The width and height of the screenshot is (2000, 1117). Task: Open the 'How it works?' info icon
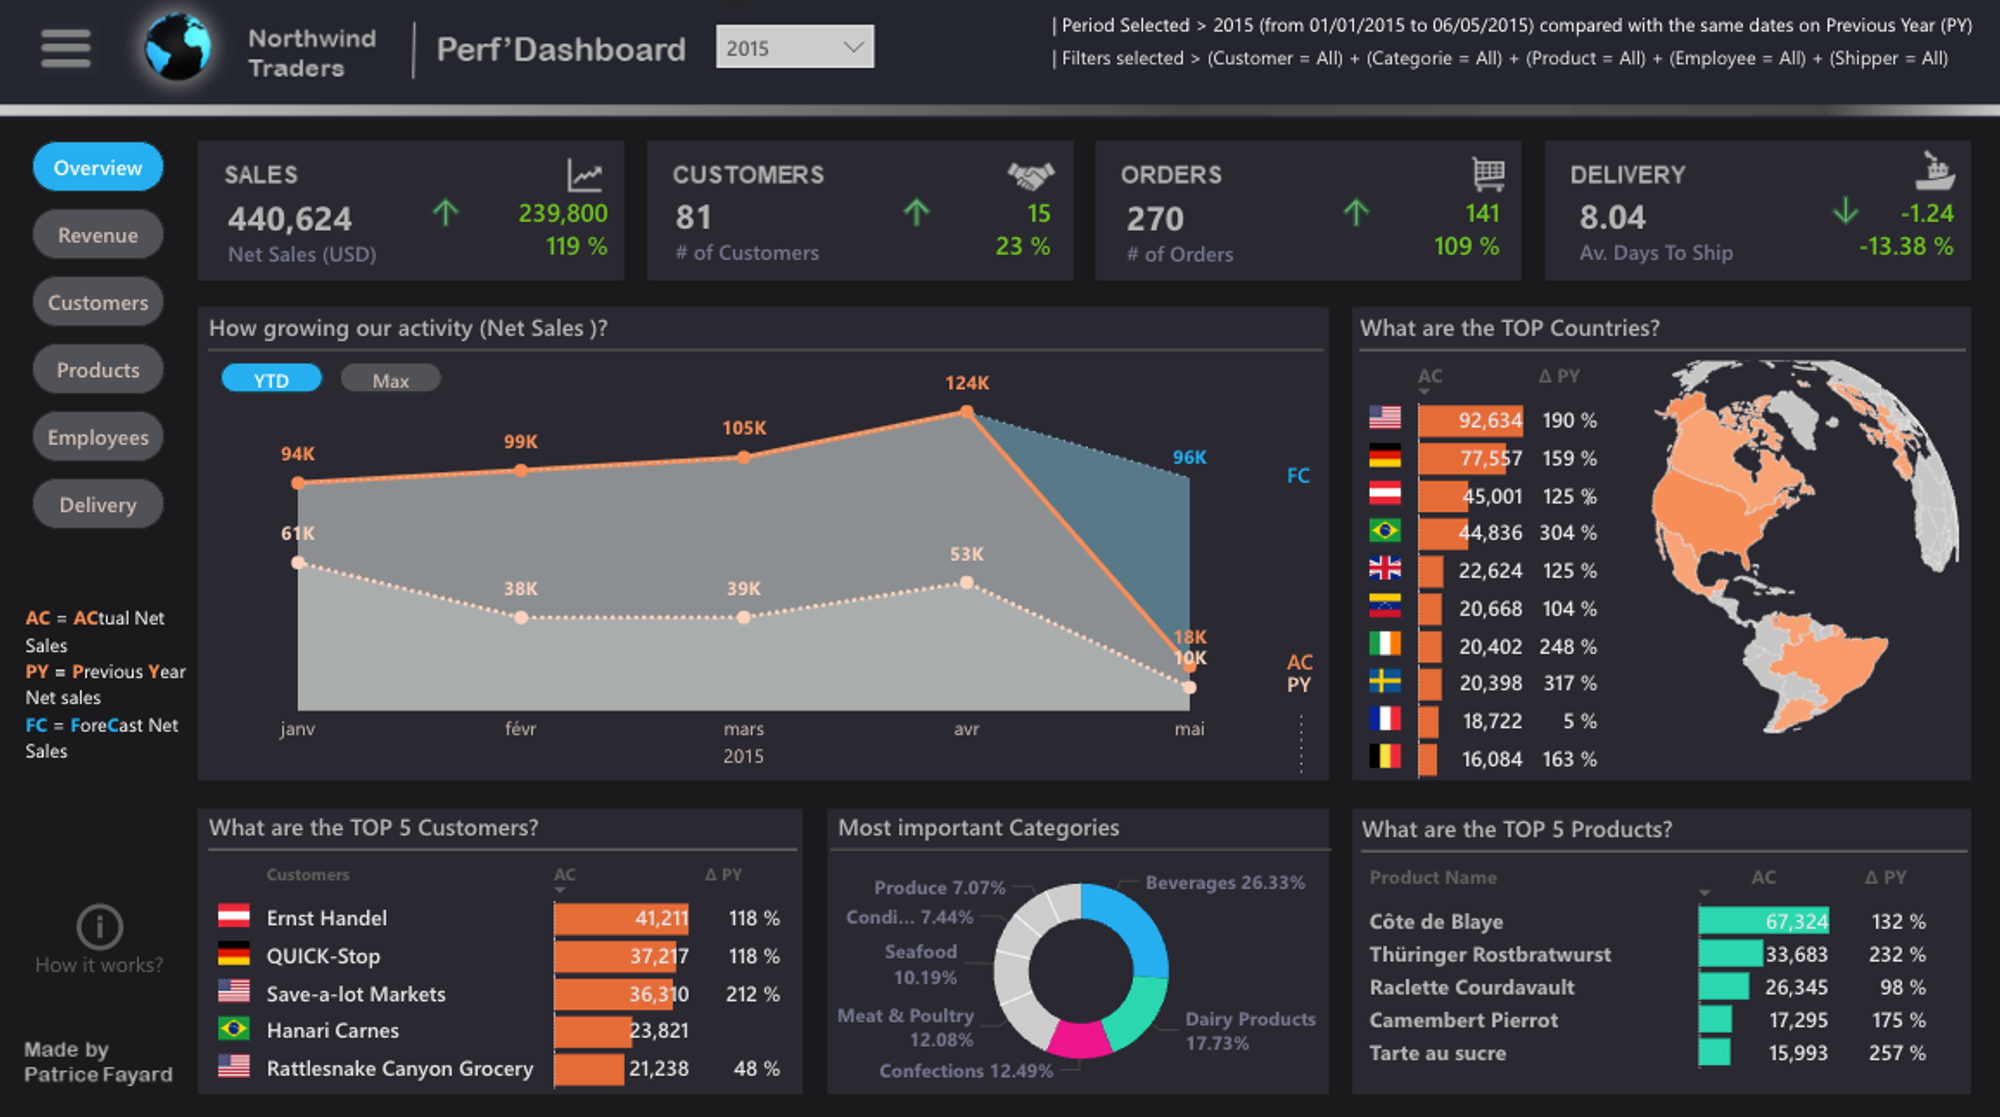(x=98, y=926)
